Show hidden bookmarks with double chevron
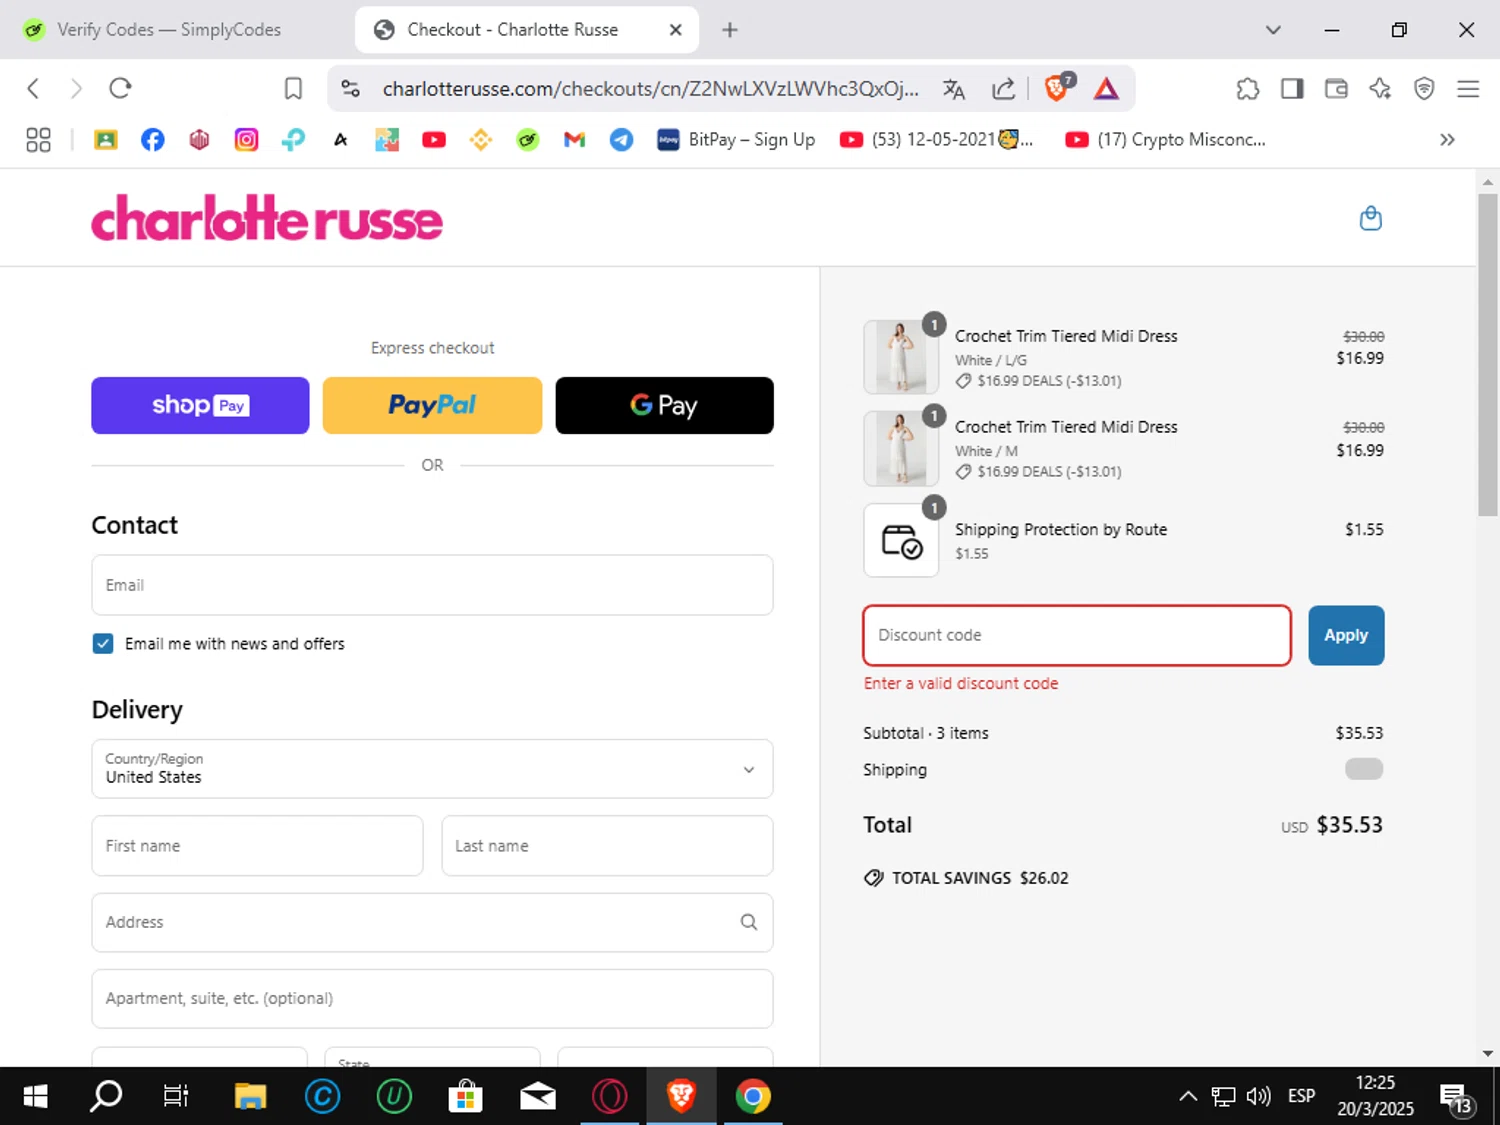 click(1447, 140)
